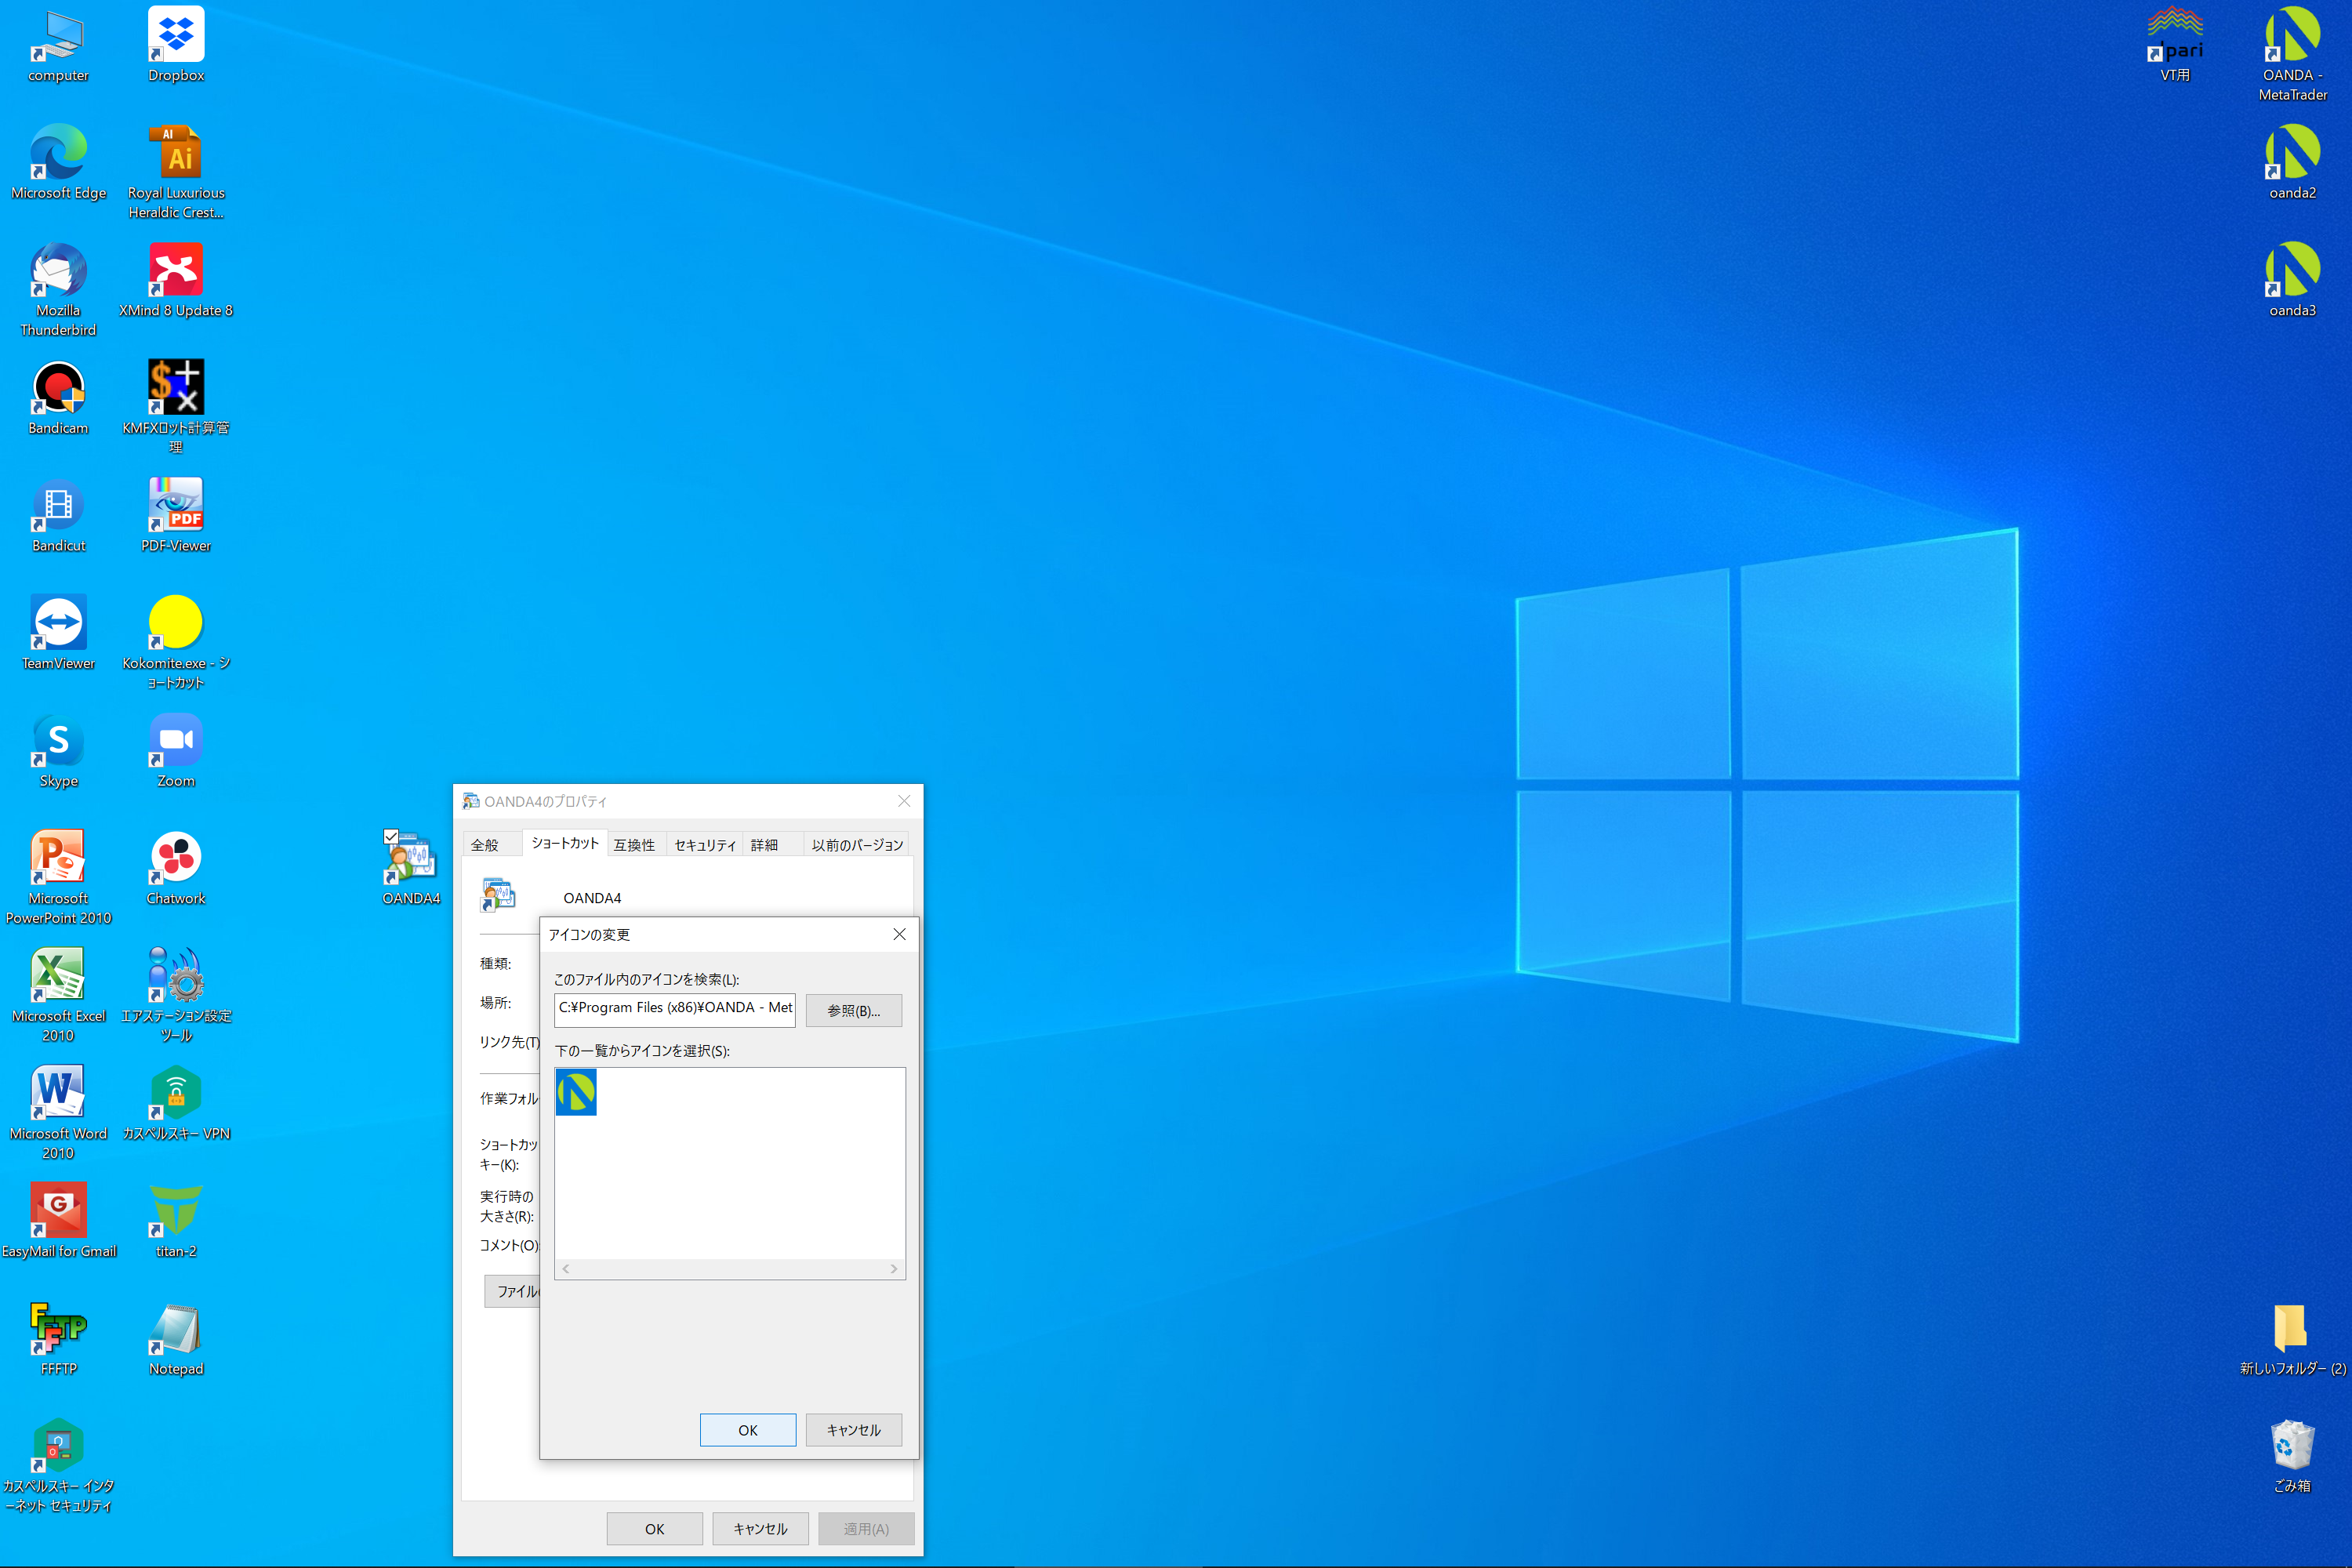Screen dimensions: 2352x1568
Task: Select the Bandicam desktop icon
Action: [x=58, y=389]
